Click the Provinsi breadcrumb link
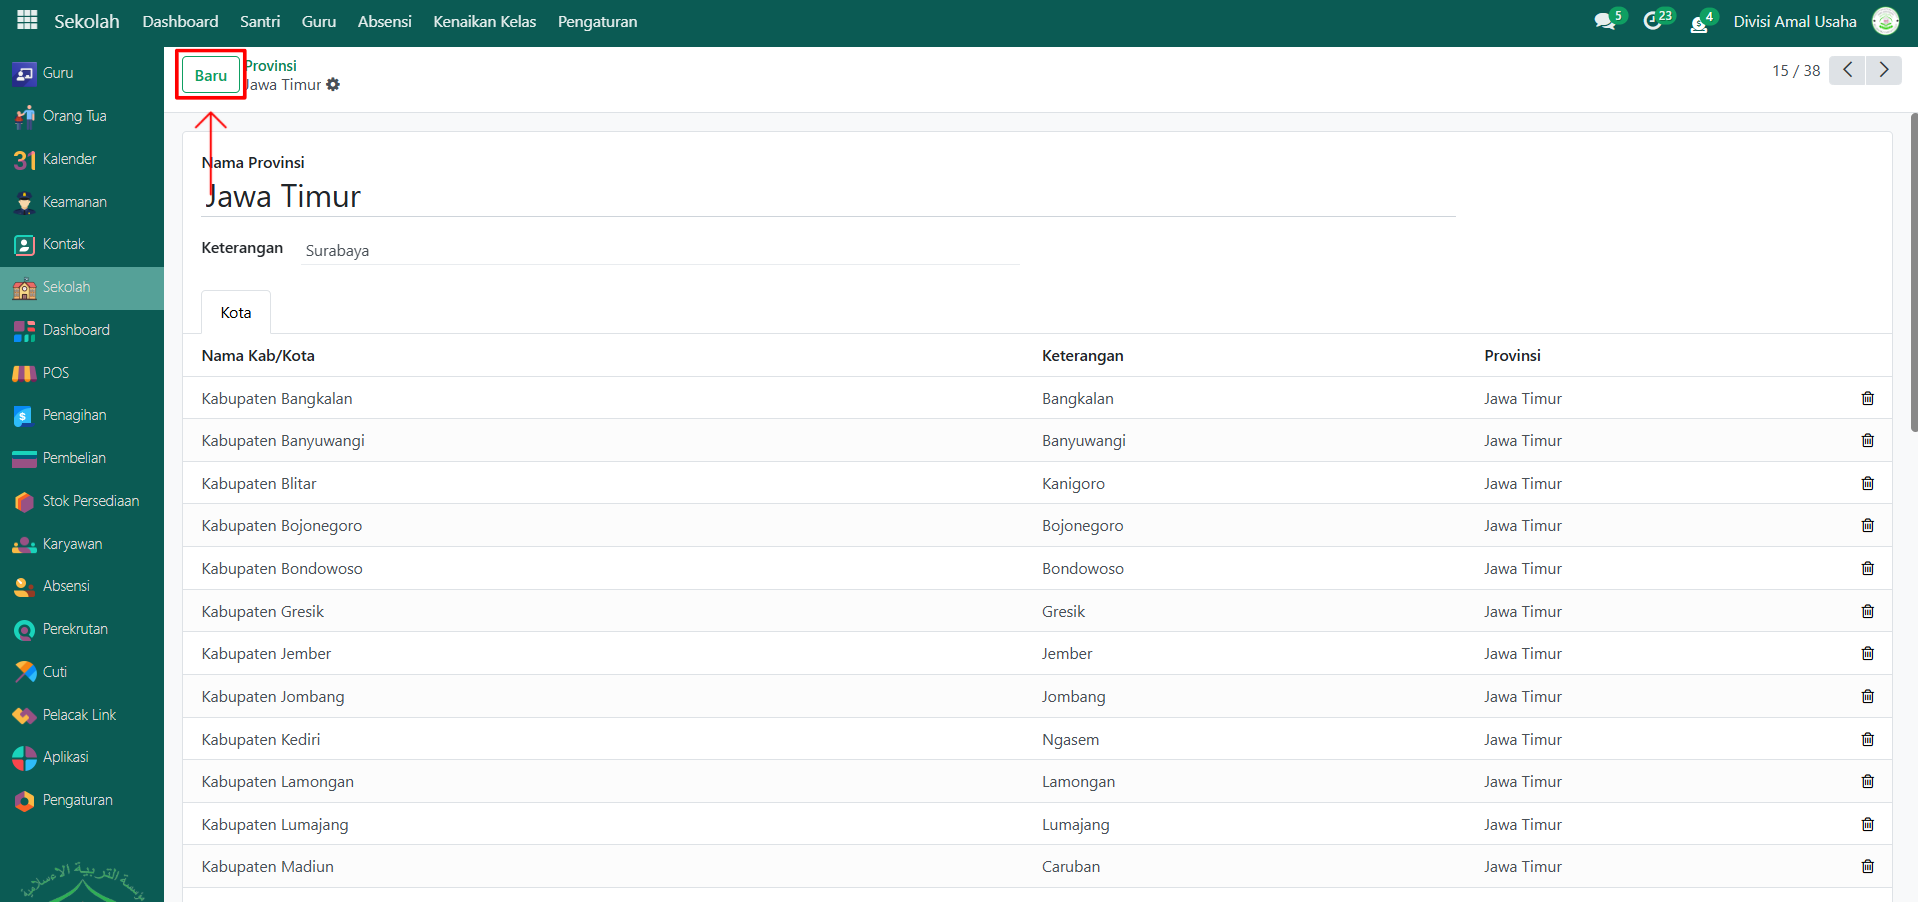This screenshot has height=902, width=1918. point(272,66)
